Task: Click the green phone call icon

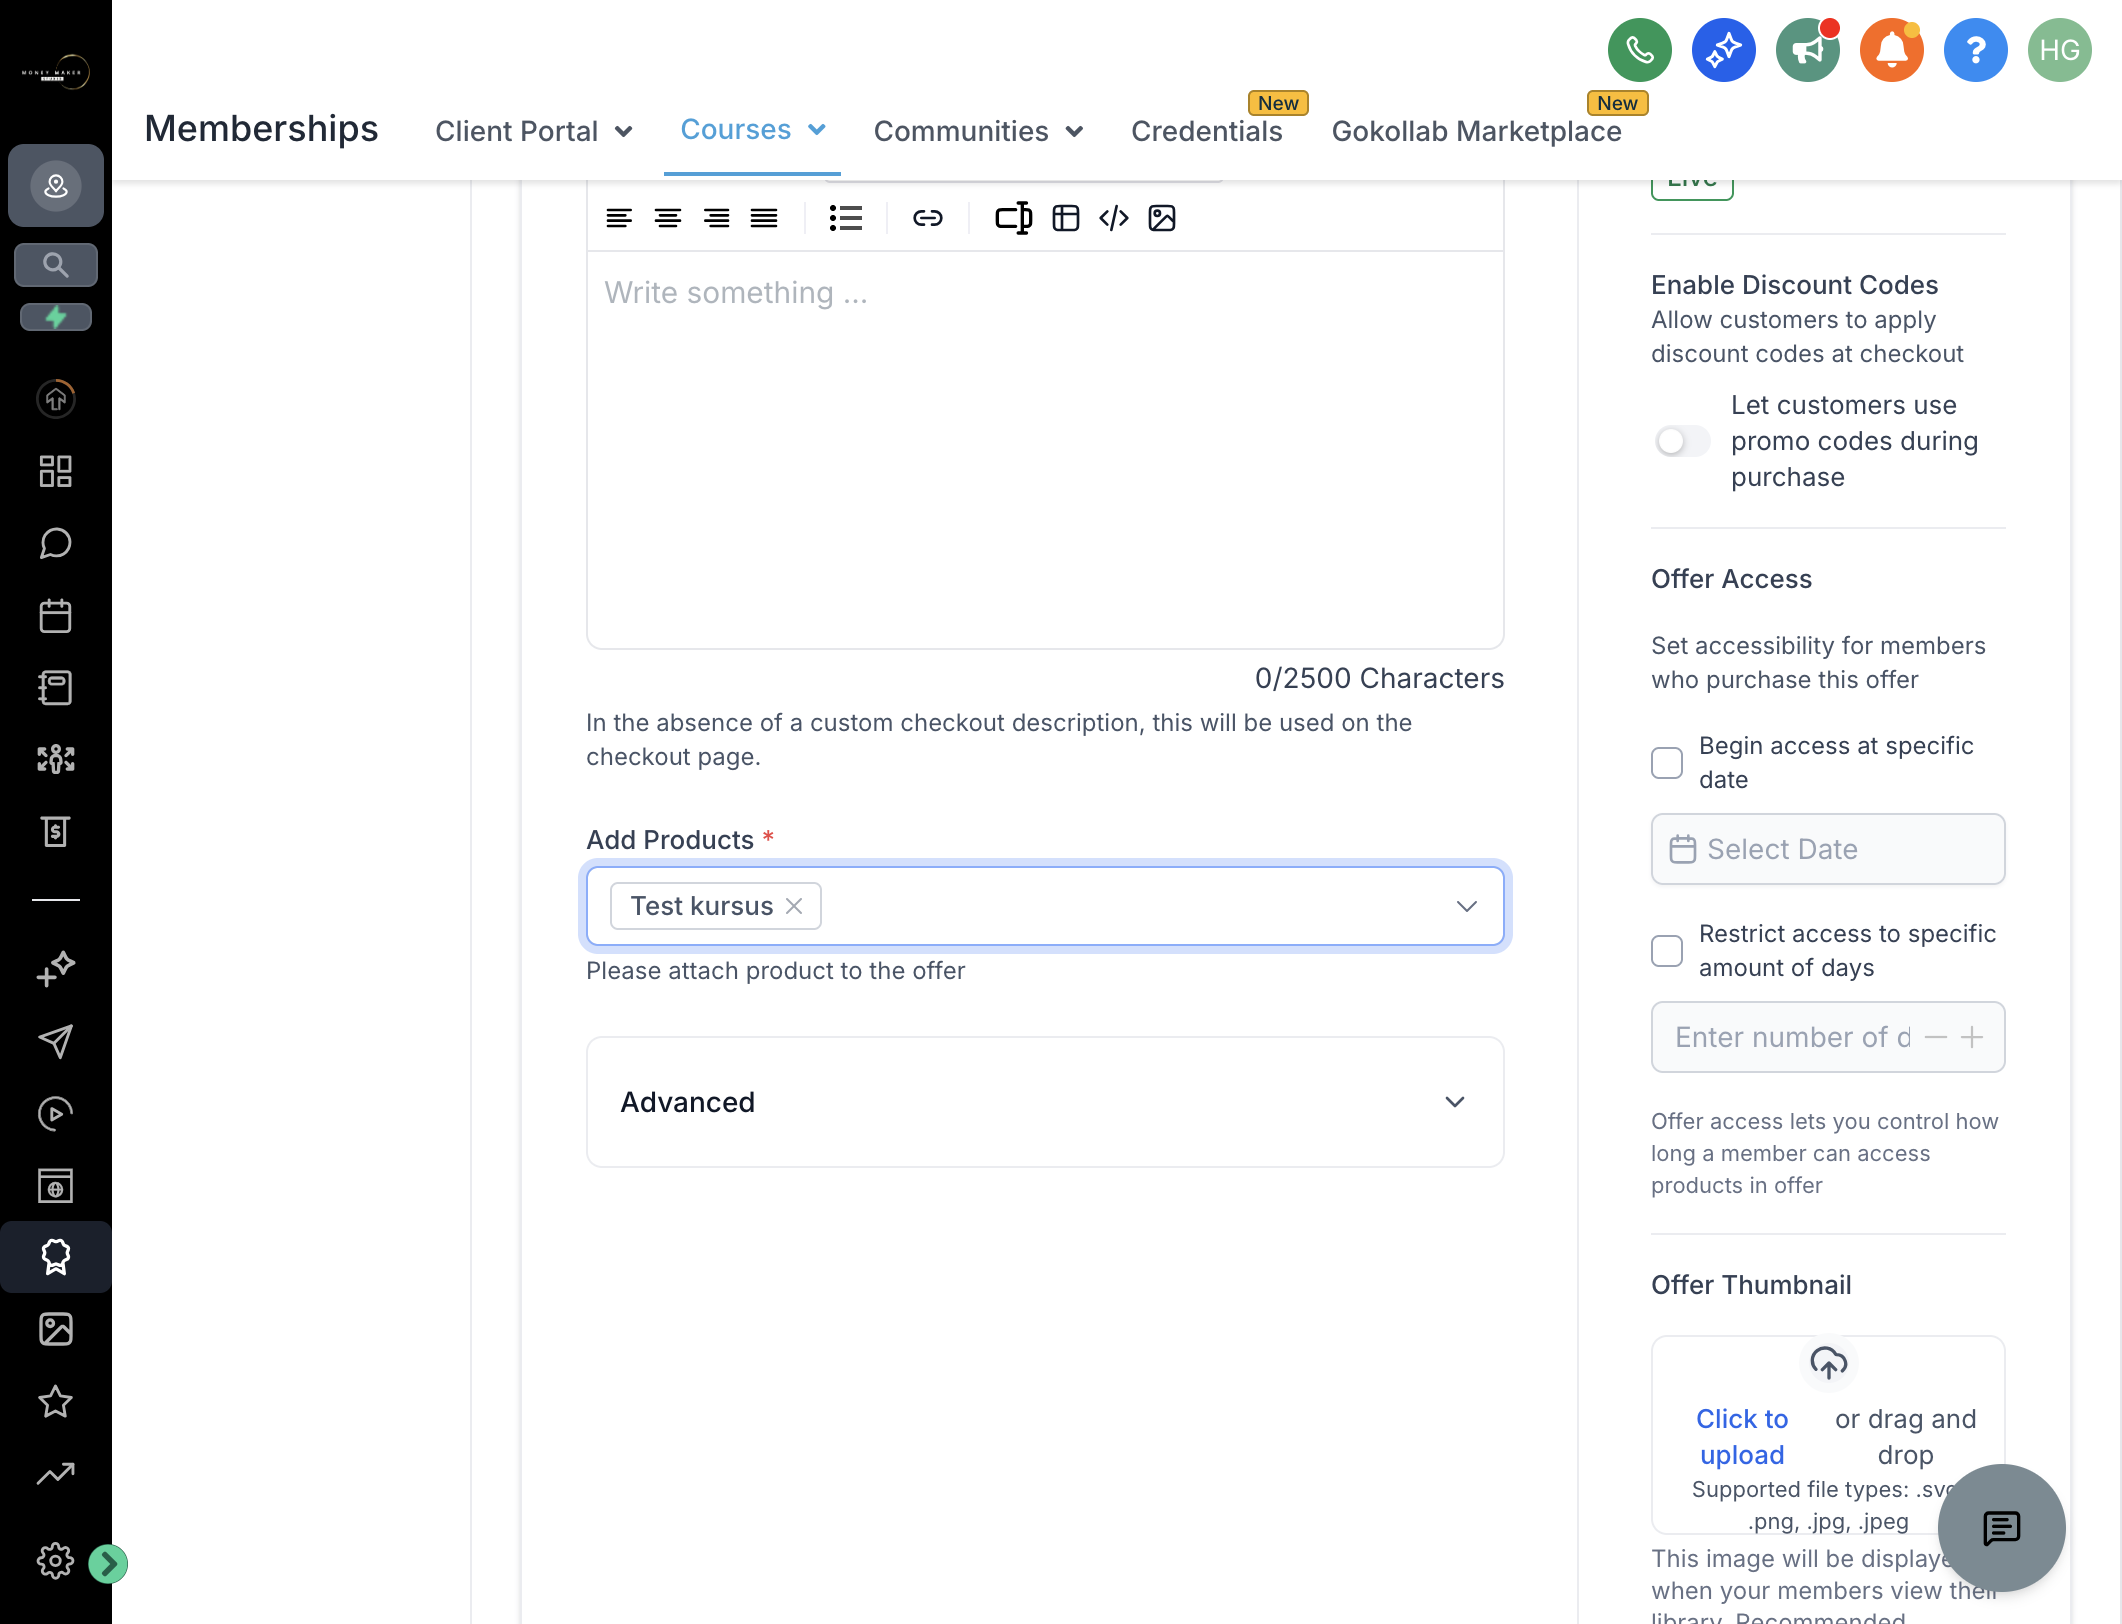Action: [1640, 50]
